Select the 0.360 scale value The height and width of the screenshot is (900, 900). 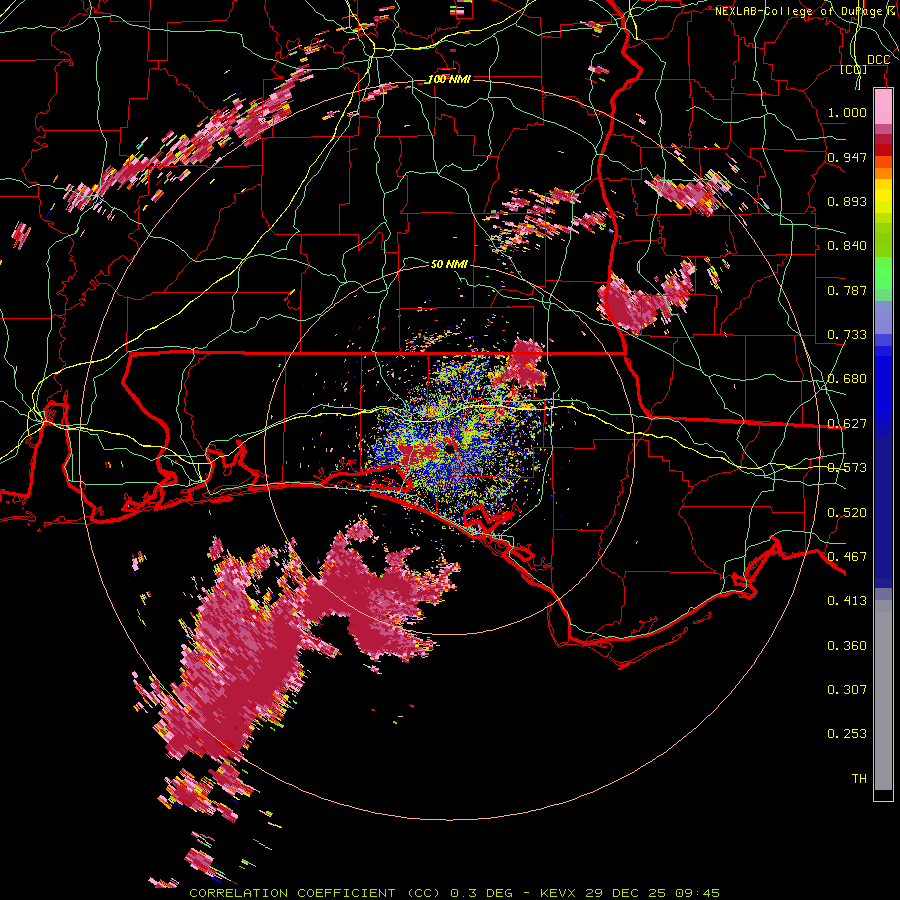(847, 646)
